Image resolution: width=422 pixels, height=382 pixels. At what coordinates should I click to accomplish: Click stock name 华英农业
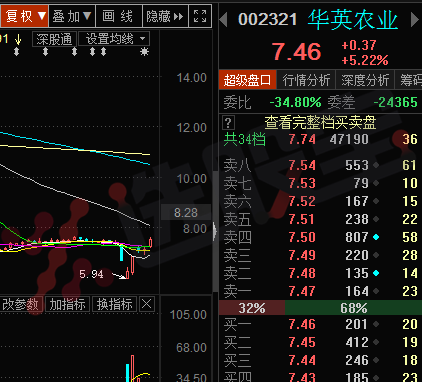coord(353,20)
